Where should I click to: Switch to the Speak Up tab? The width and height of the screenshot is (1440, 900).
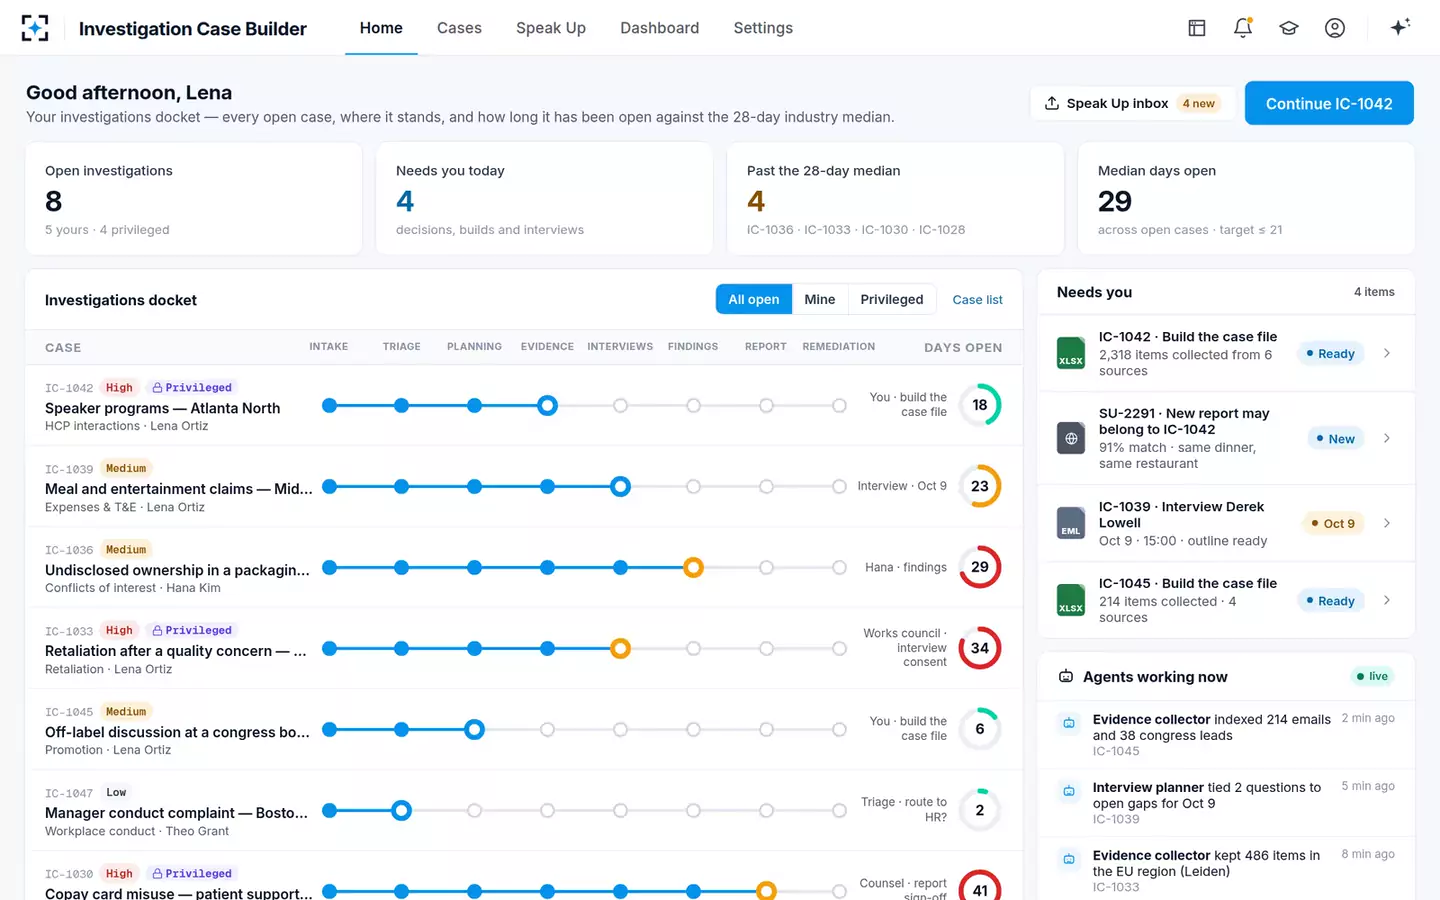click(551, 28)
